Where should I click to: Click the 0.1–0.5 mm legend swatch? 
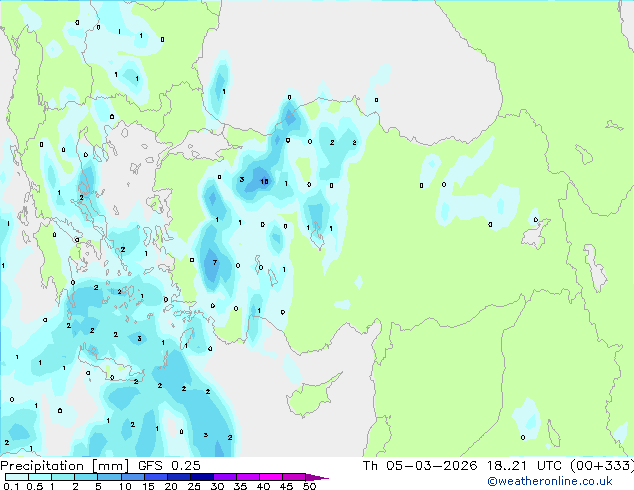(x=17, y=477)
